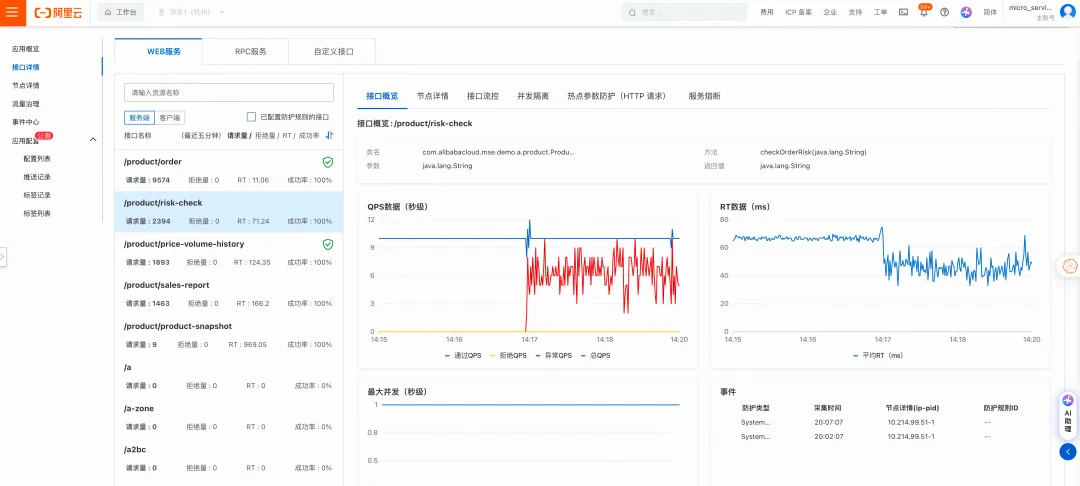The width and height of the screenshot is (1080, 486).
Task: Open 配置列表 in sidebar
Action: [37, 159]
